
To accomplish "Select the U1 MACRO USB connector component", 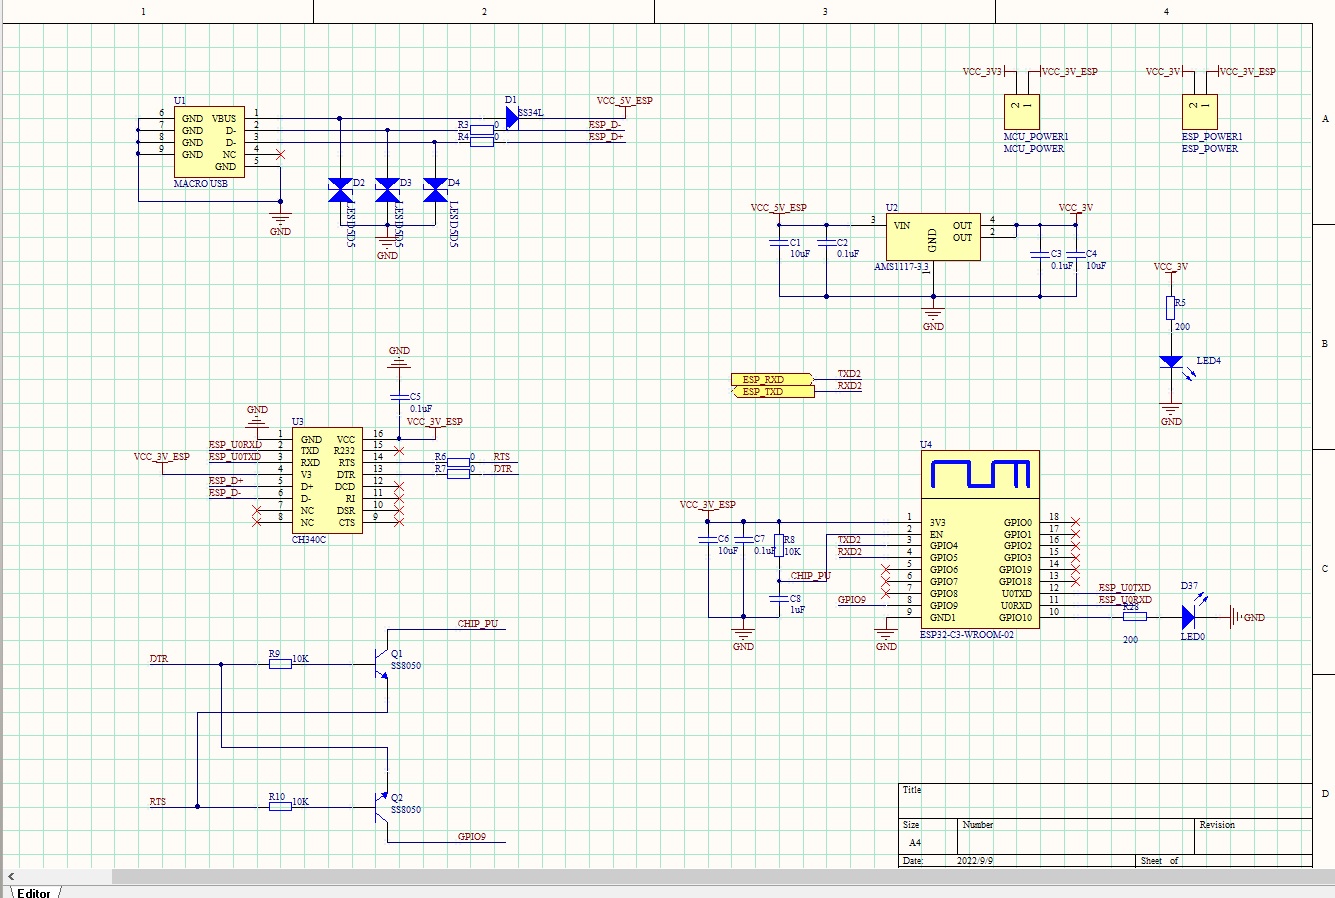I will point(210,142).
